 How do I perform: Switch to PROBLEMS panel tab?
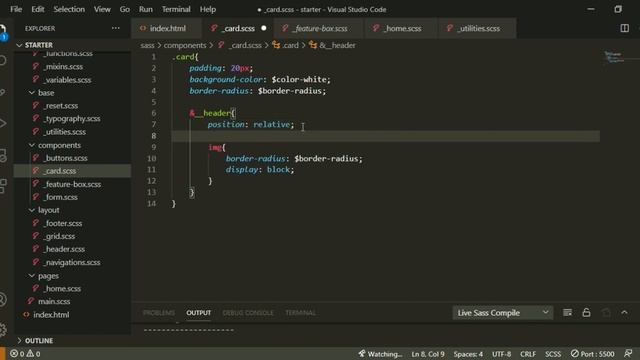159,313
